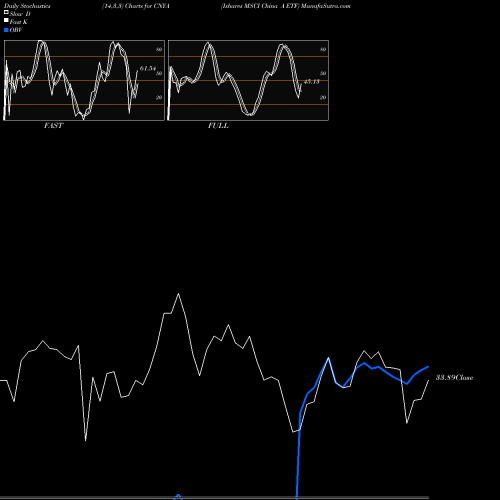Image resolution: width=500 pixels, height=500 pixels.
Task: Select the 'Daily Stochastics' title text
Action: (27, 6)
